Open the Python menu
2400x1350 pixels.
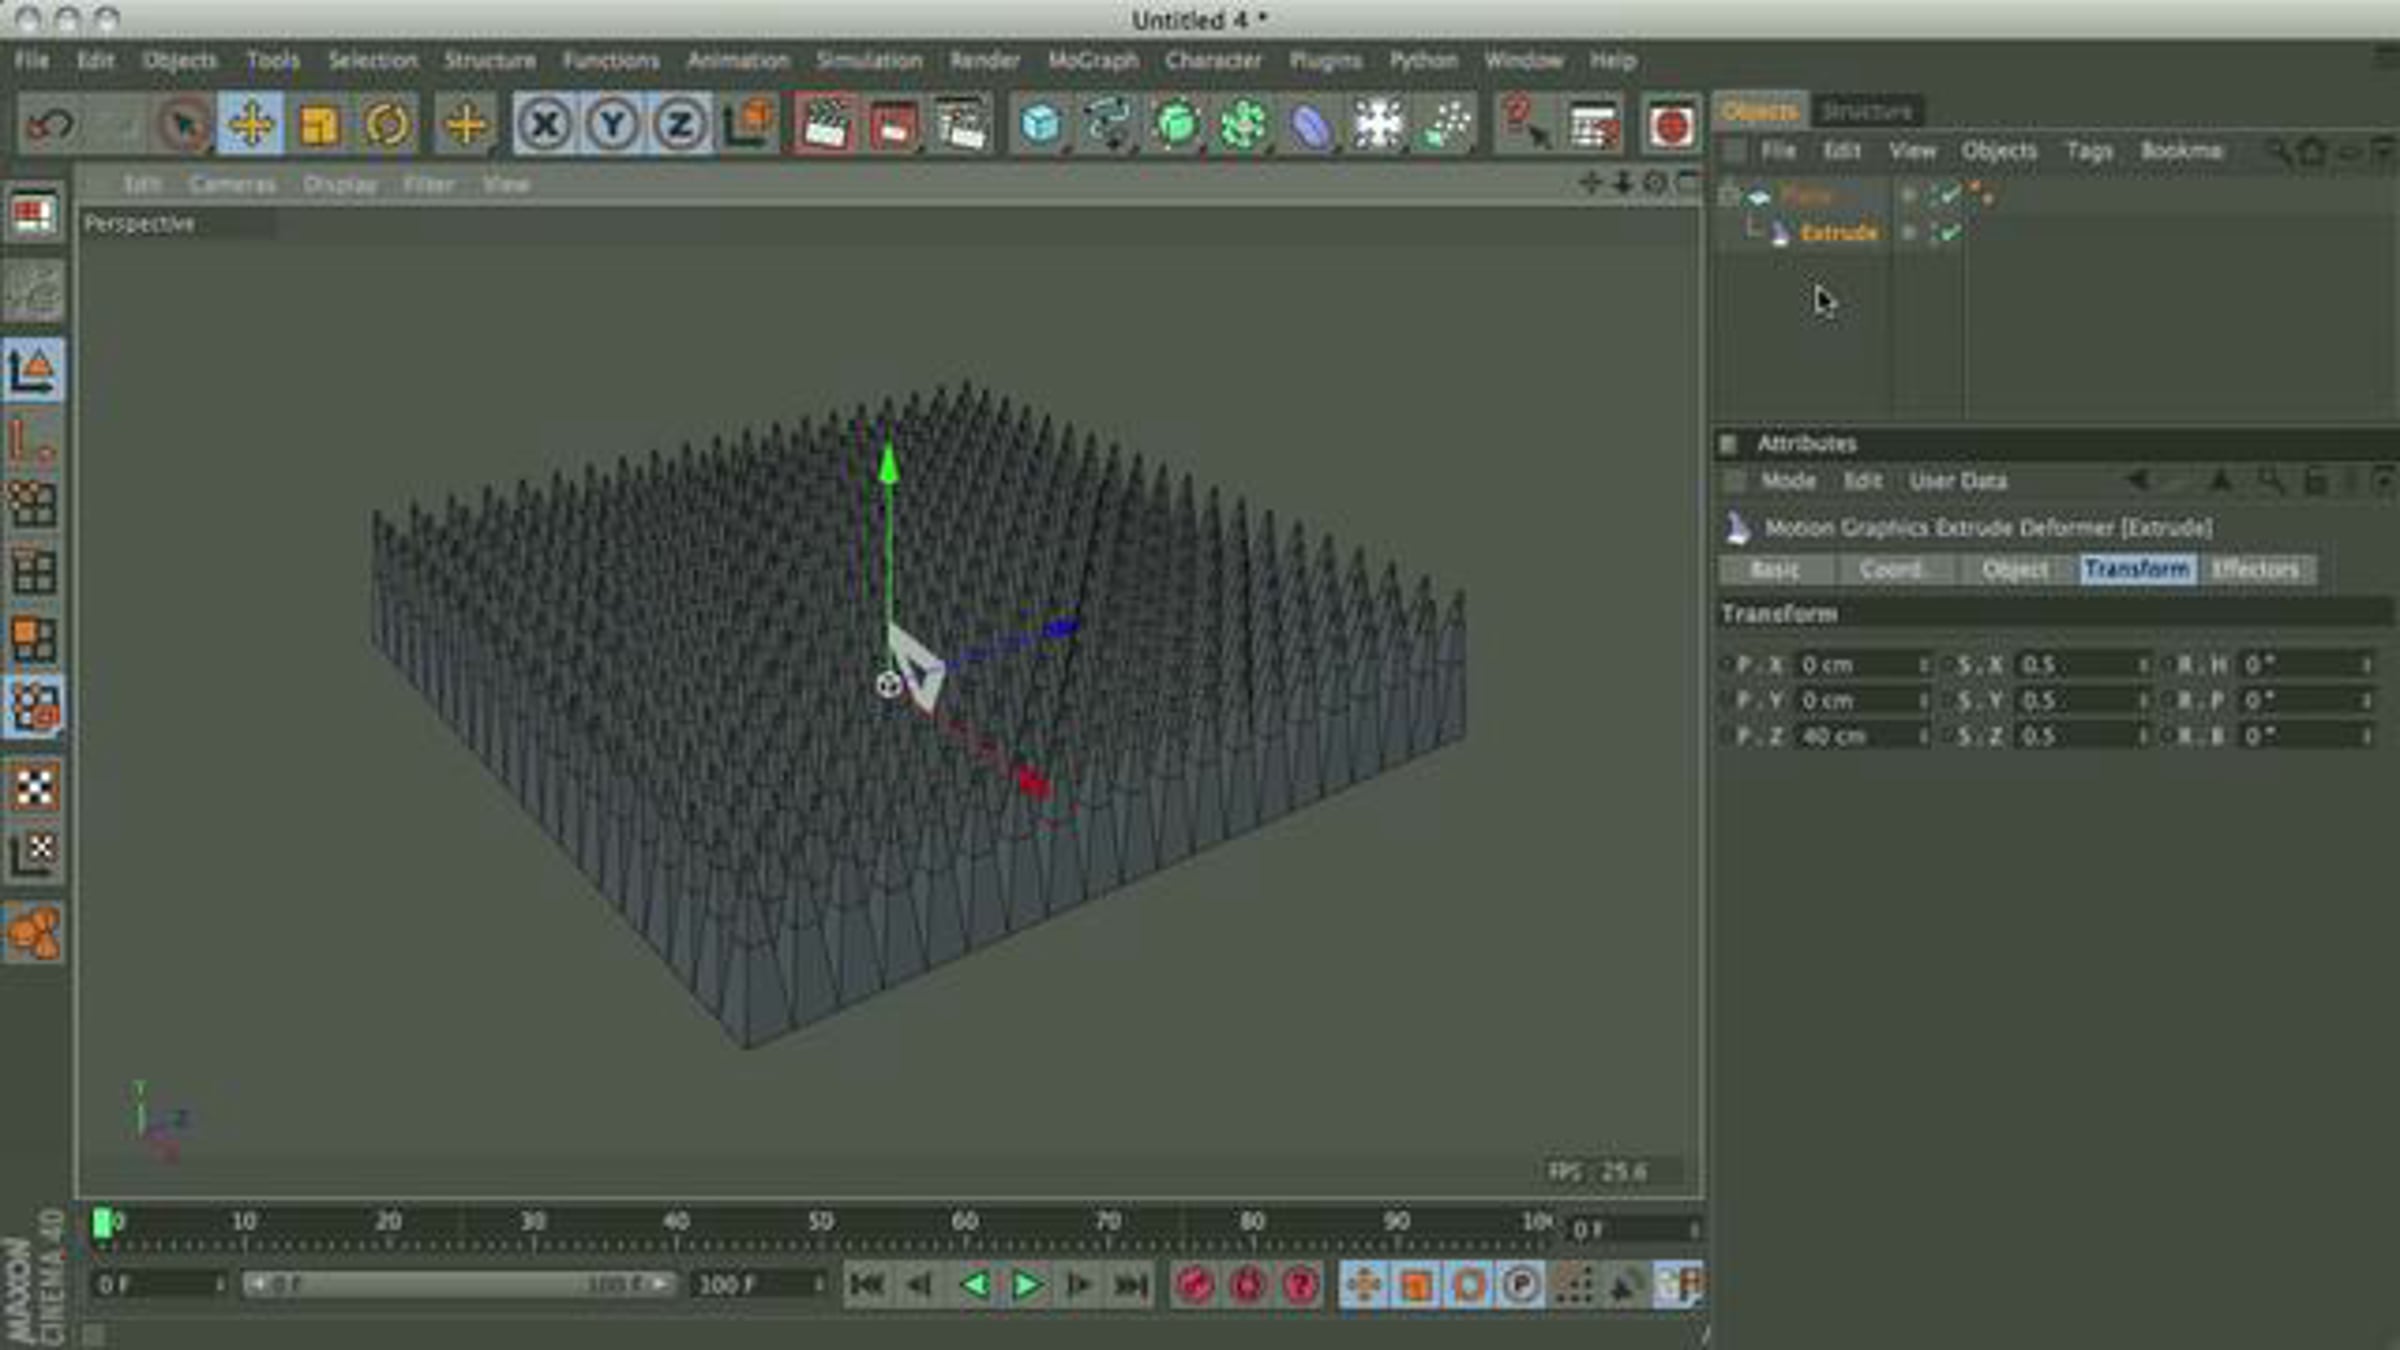coord(1423,60)
